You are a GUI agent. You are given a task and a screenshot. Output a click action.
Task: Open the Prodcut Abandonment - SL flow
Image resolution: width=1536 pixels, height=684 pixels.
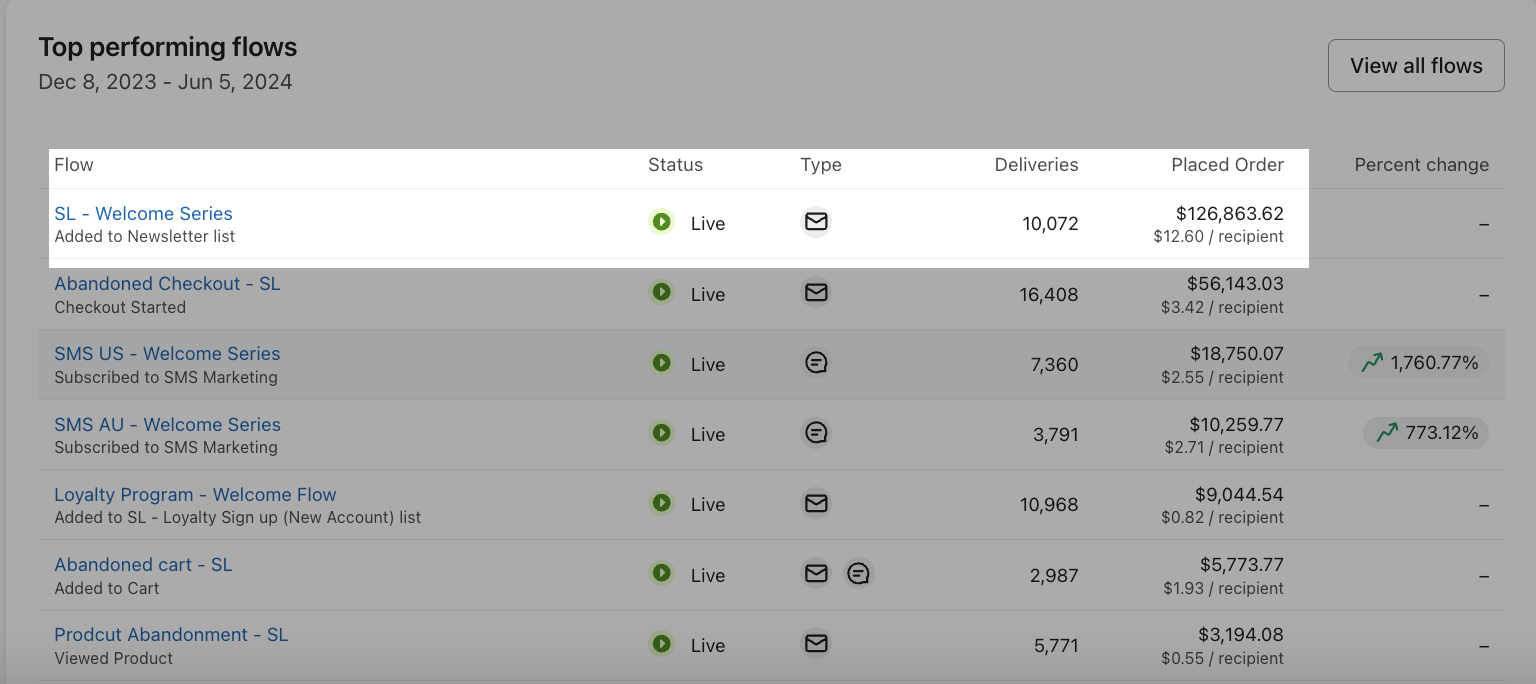171,635
